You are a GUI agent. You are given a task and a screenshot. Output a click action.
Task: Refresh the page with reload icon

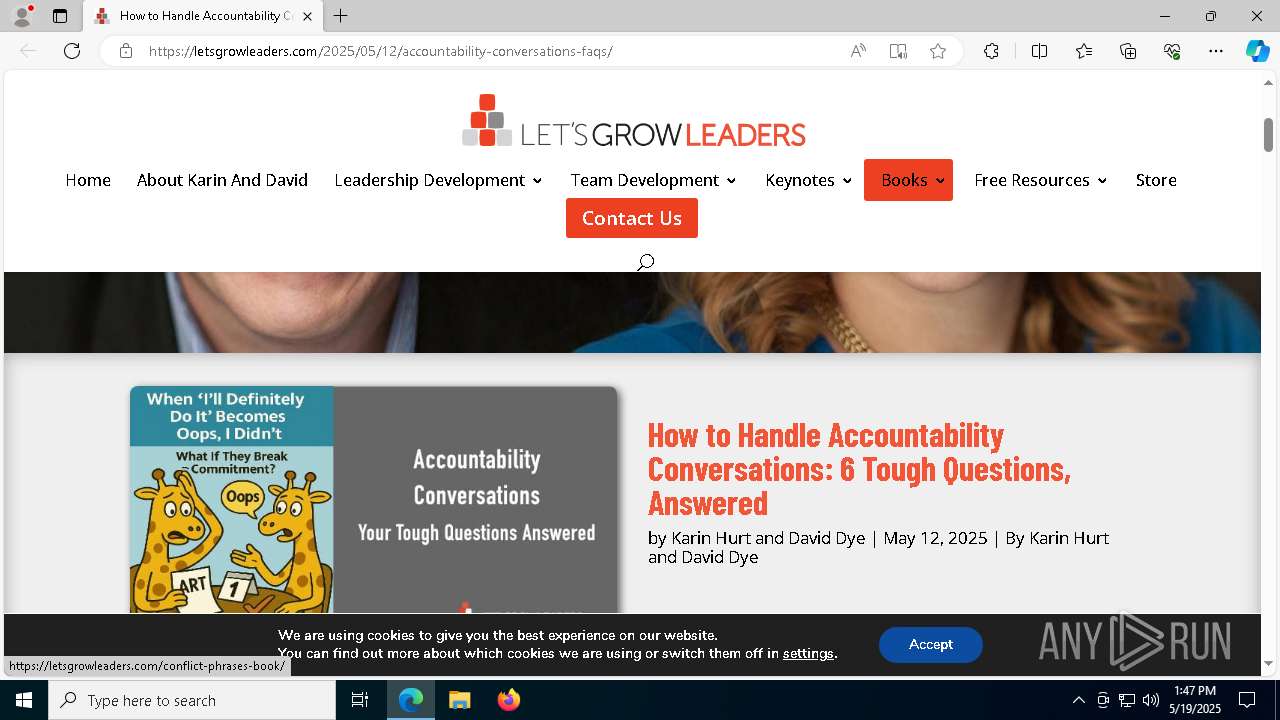pos(72,51)
